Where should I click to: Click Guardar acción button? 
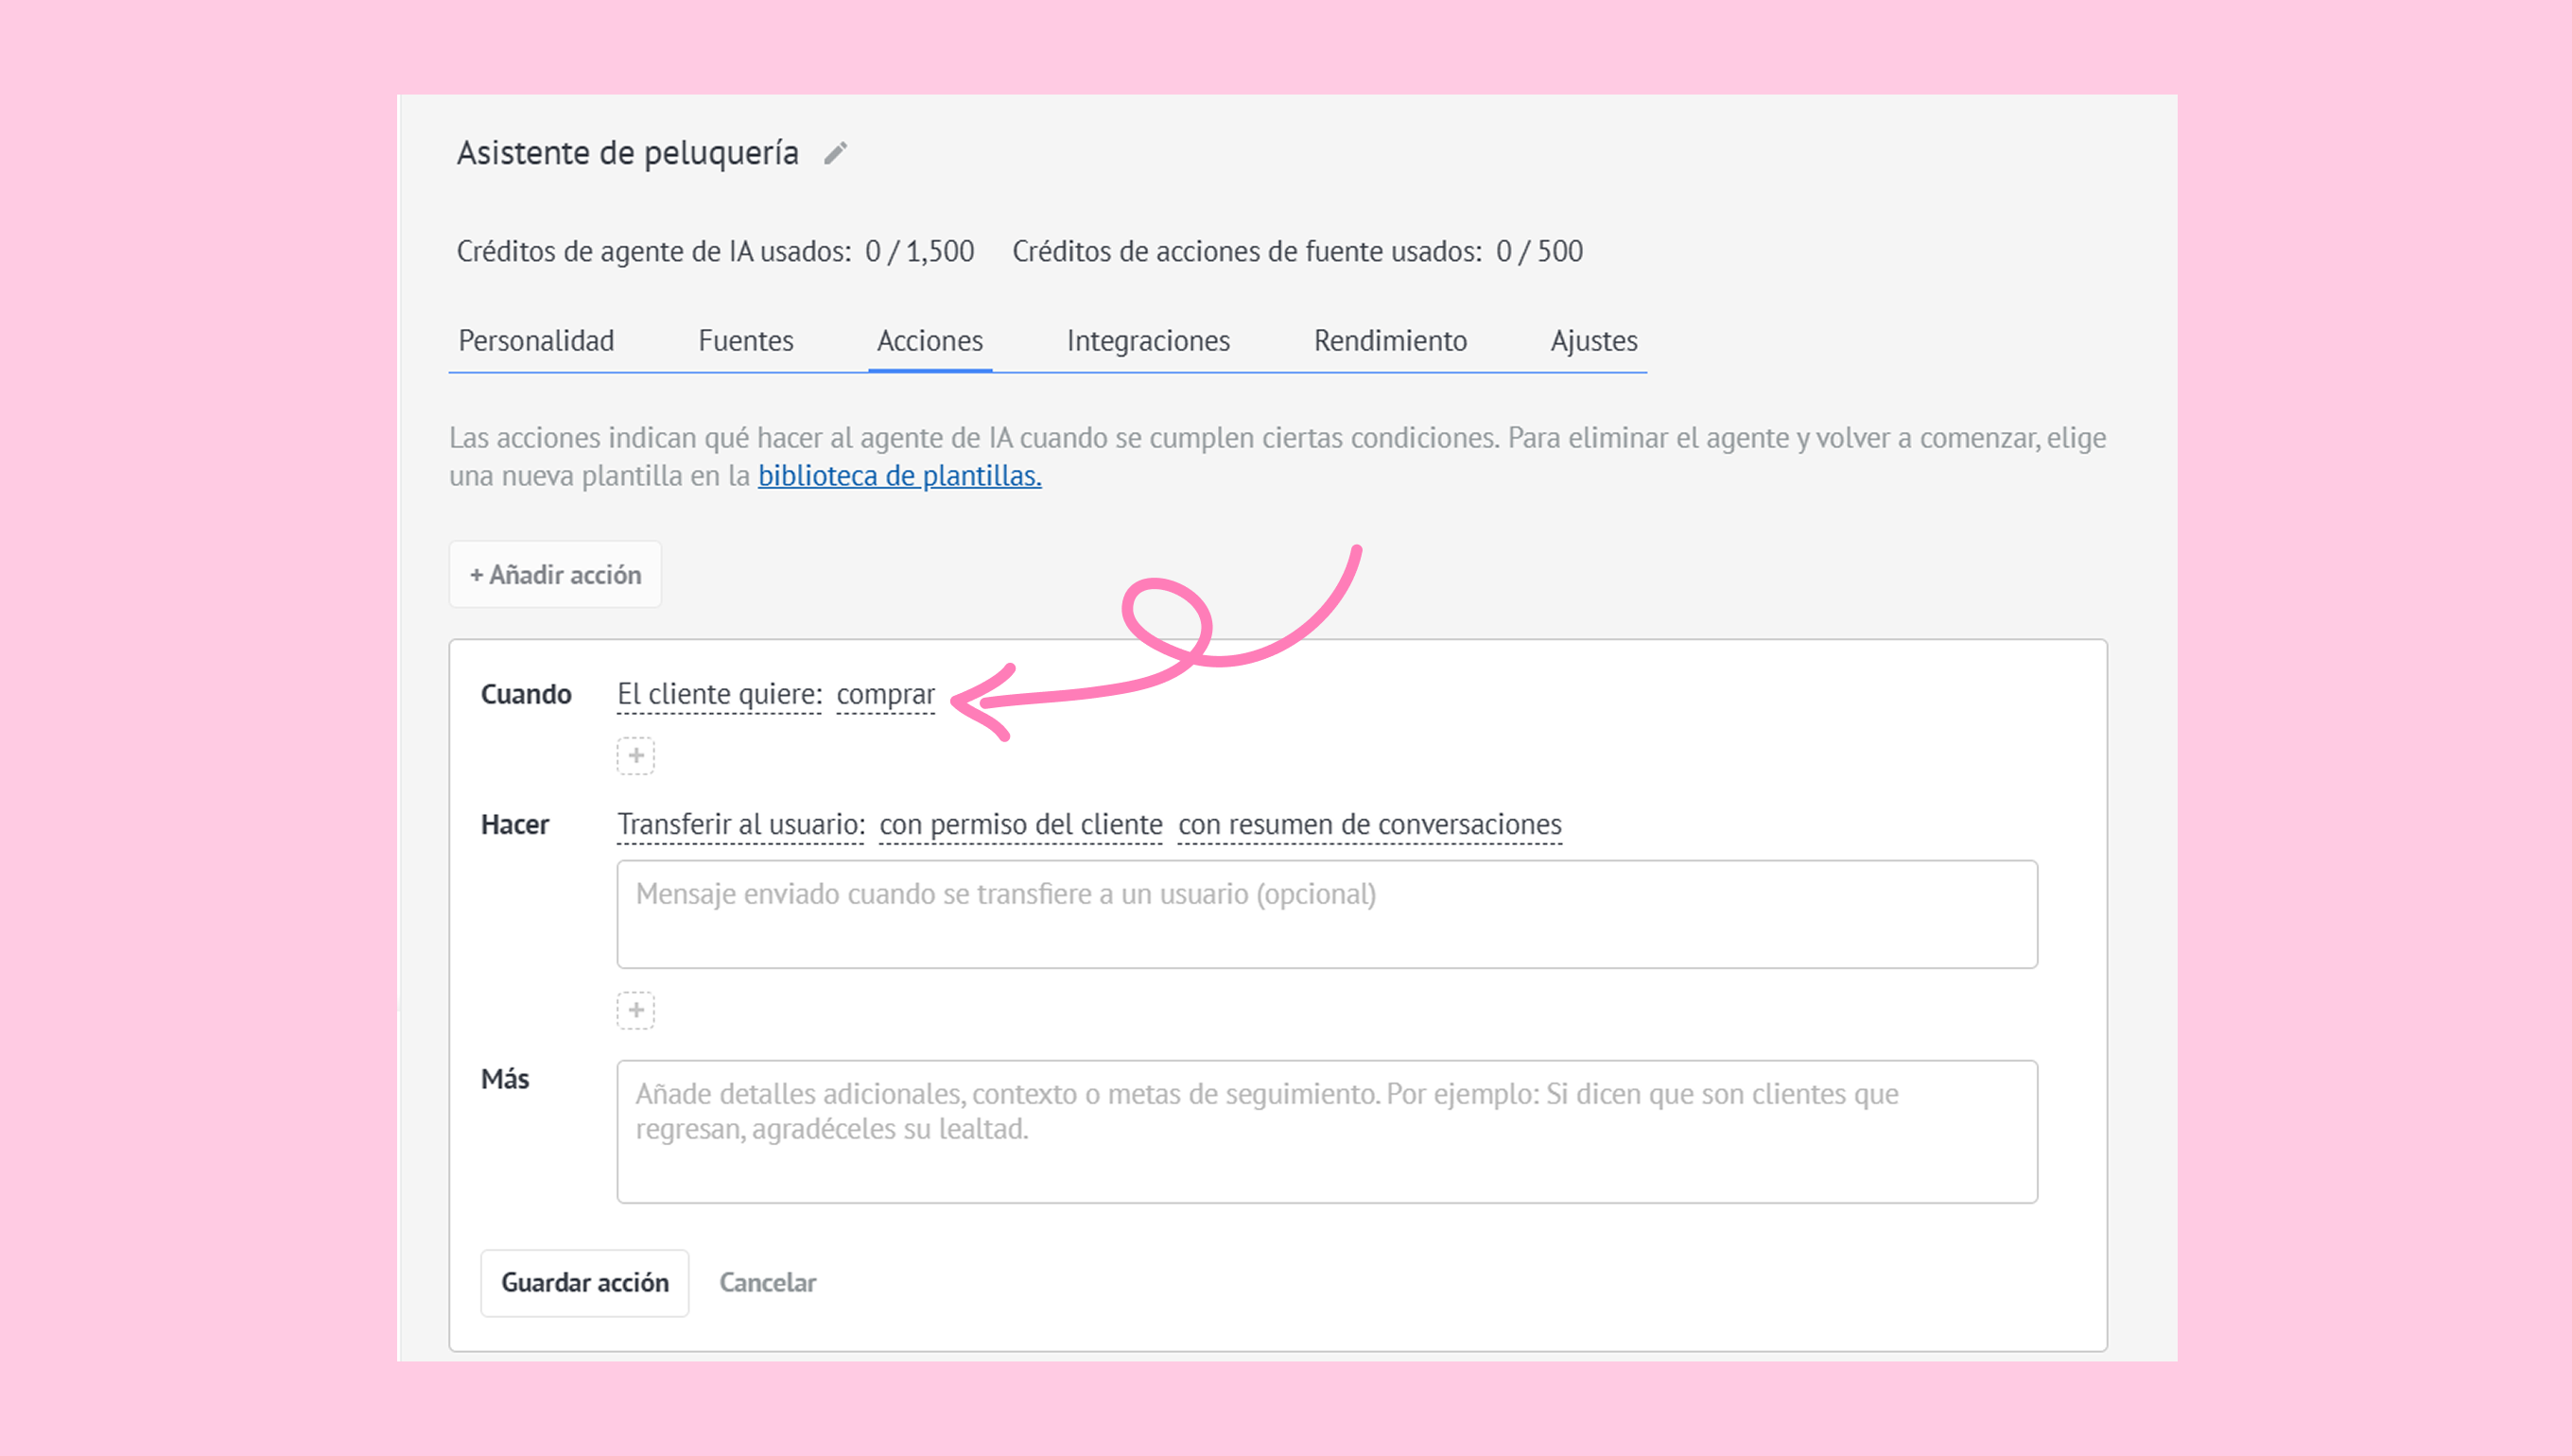pos(584,1282)
